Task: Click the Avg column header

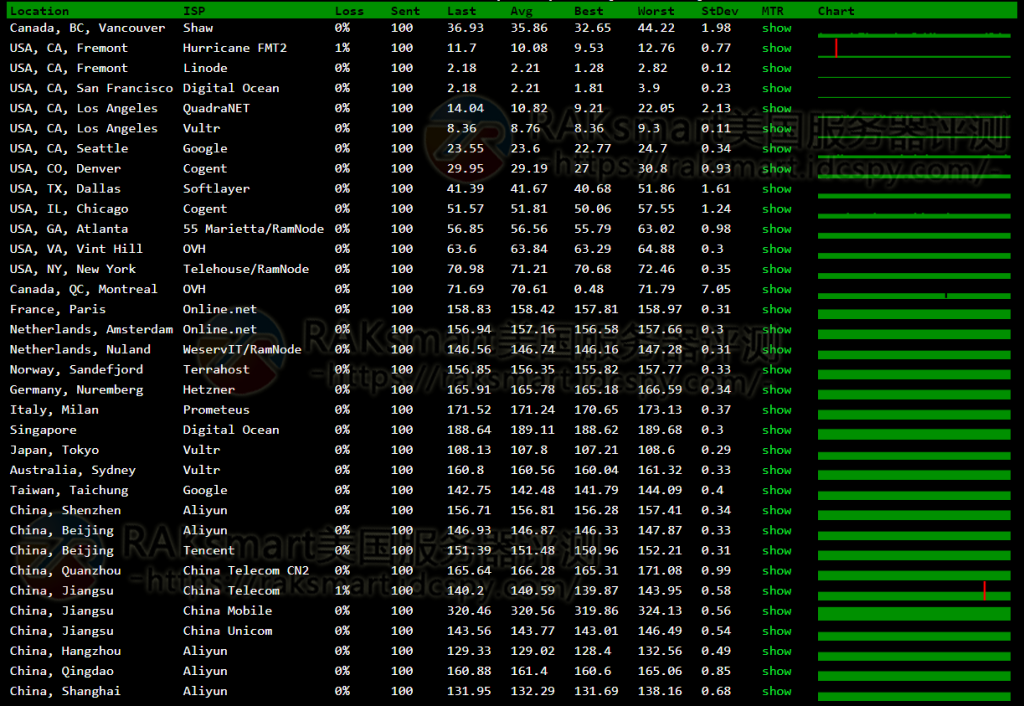Action: tap(521, 11)
